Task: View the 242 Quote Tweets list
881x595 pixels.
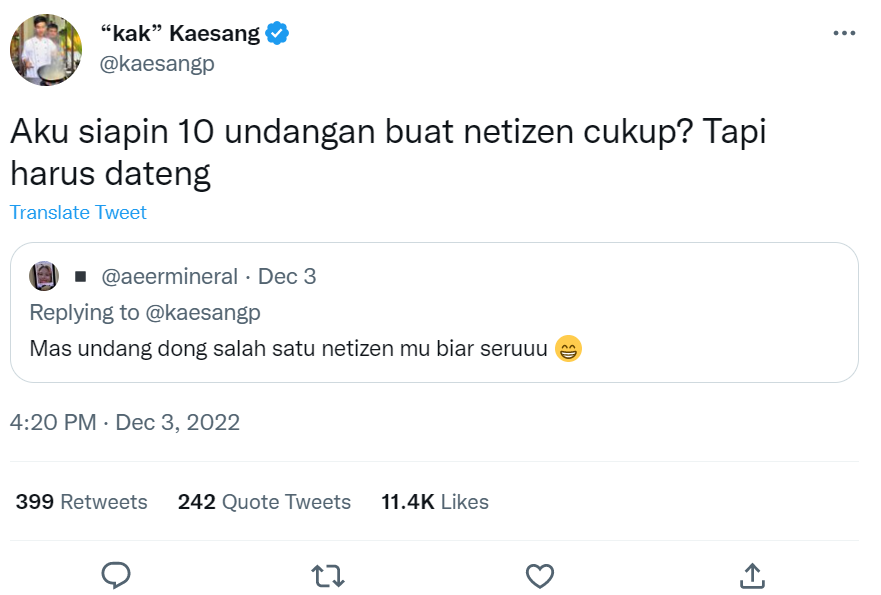Action: [x=264, y=502]
